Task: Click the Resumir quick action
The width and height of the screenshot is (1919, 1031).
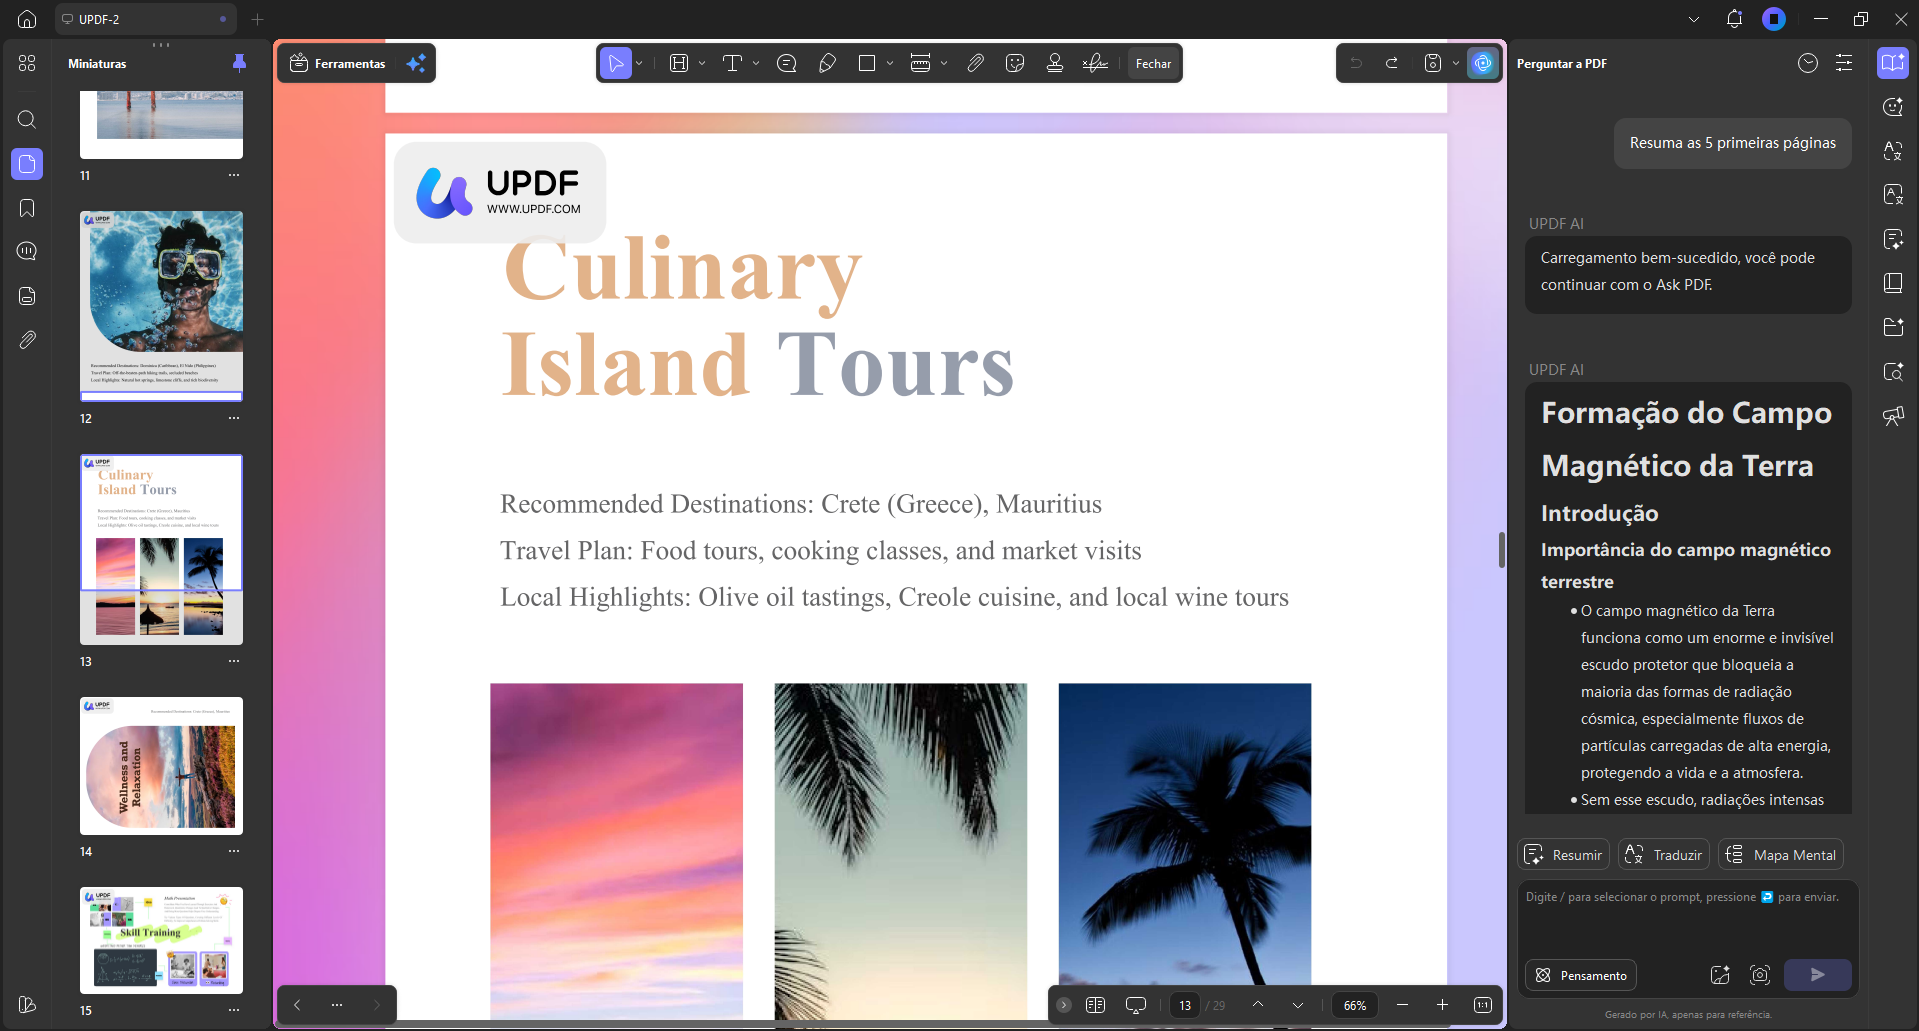Action: point(1564,855)
